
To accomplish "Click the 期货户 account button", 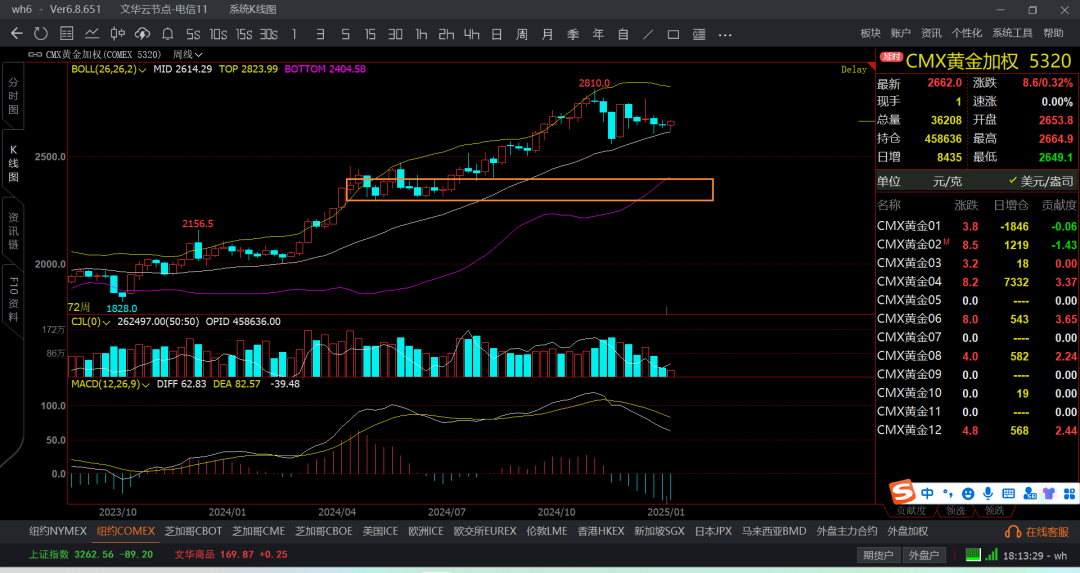I will coord(878,555).
